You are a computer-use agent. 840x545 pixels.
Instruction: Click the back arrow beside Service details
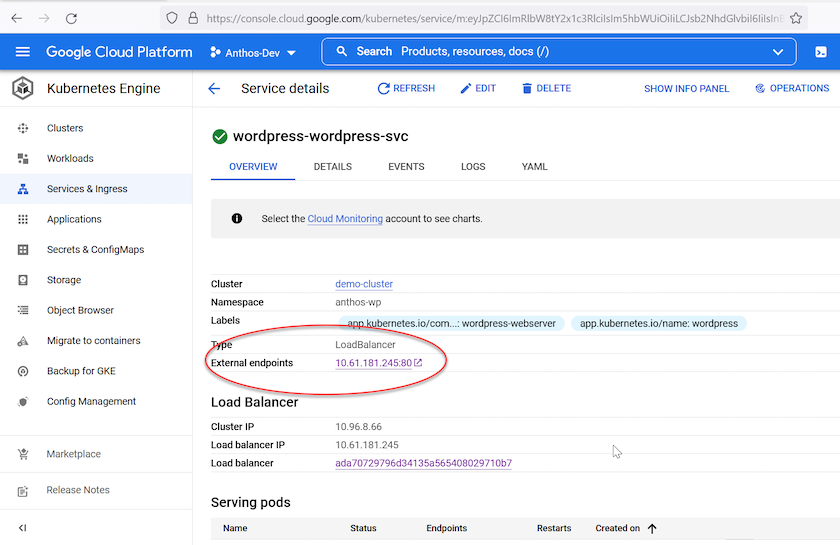pos(214,89)
